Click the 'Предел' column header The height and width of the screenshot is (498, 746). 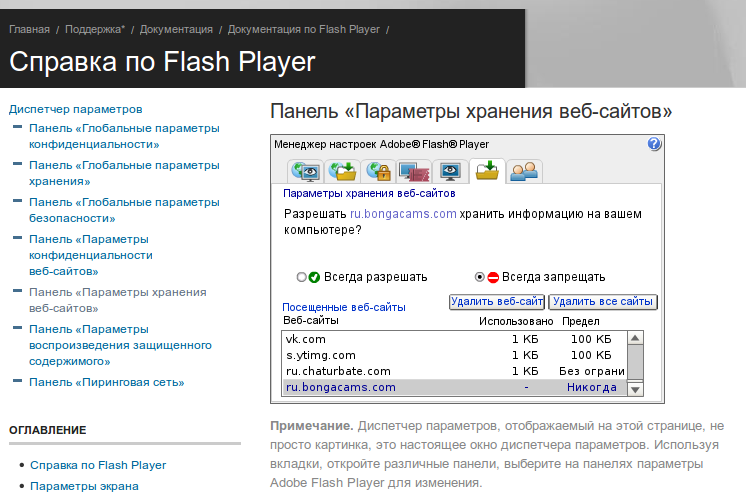[x=580, y=322]
